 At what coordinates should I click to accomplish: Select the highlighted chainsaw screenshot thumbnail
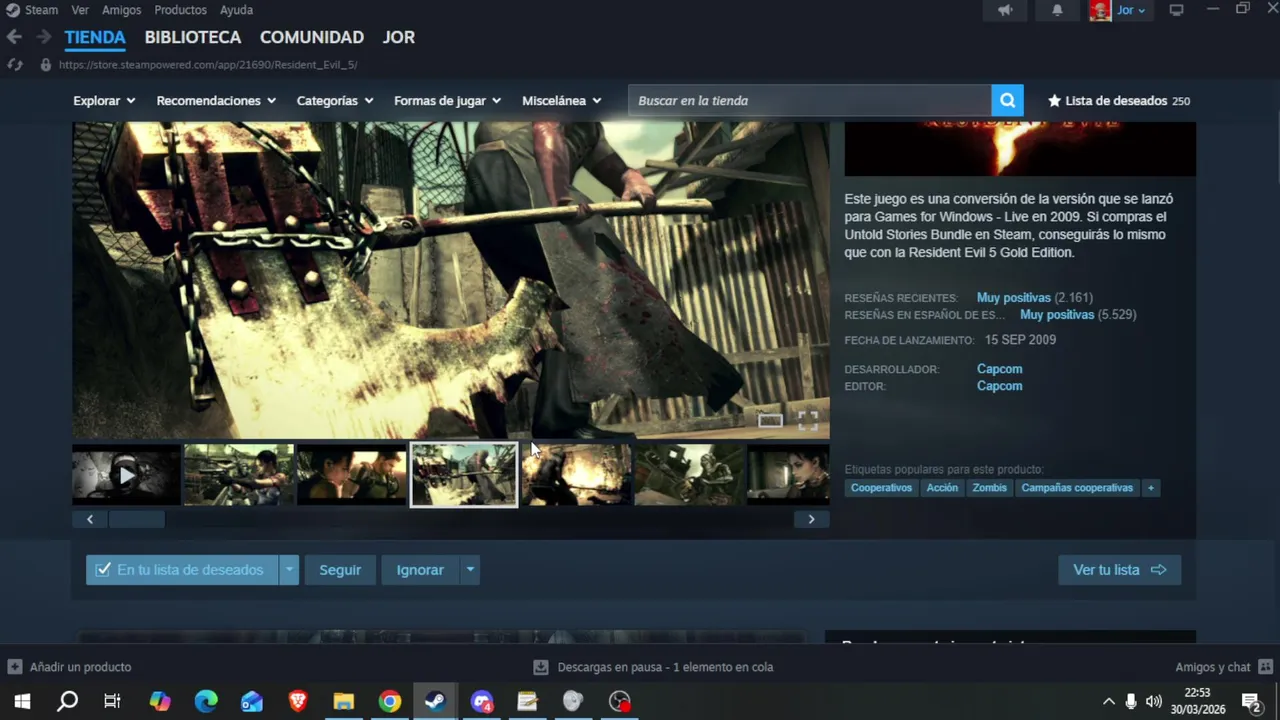464,474
